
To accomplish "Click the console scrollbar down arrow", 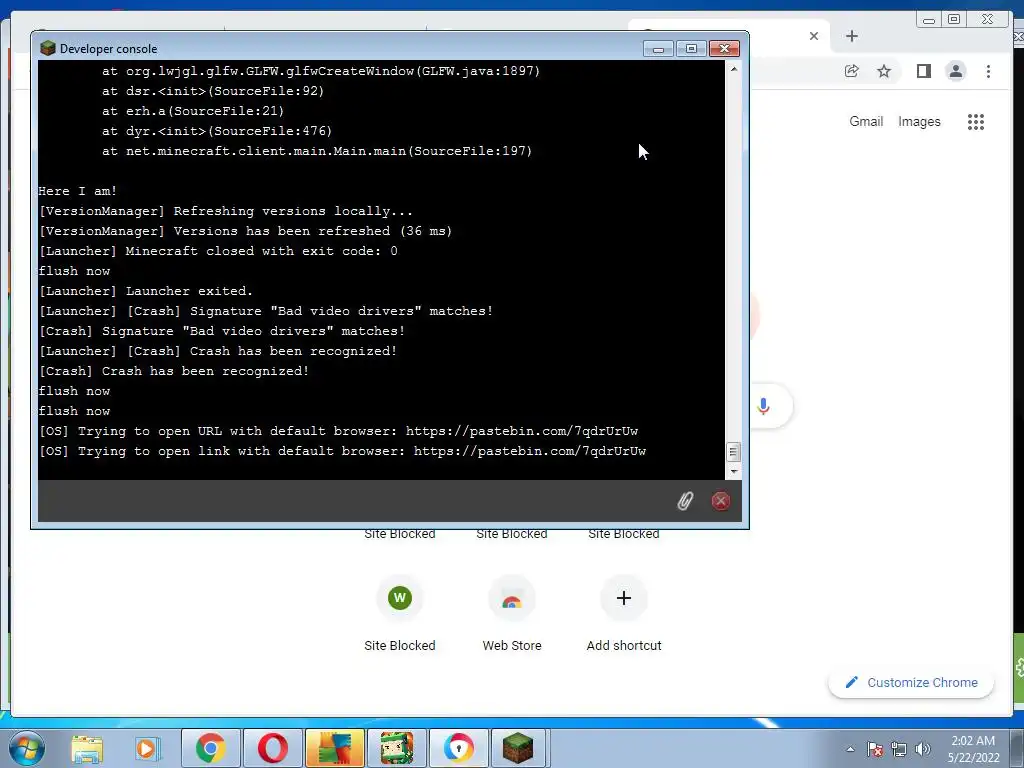I will (x=733, y=471).
